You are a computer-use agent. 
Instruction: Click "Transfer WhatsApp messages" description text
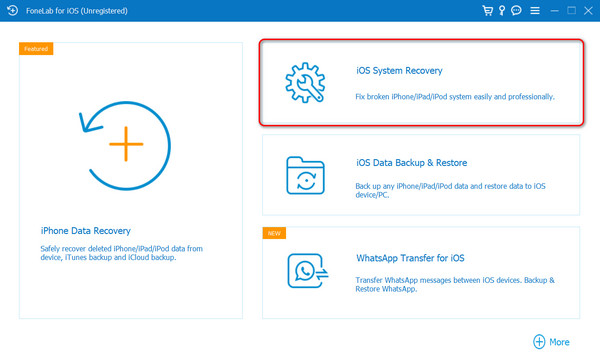(x=455, y=284)
